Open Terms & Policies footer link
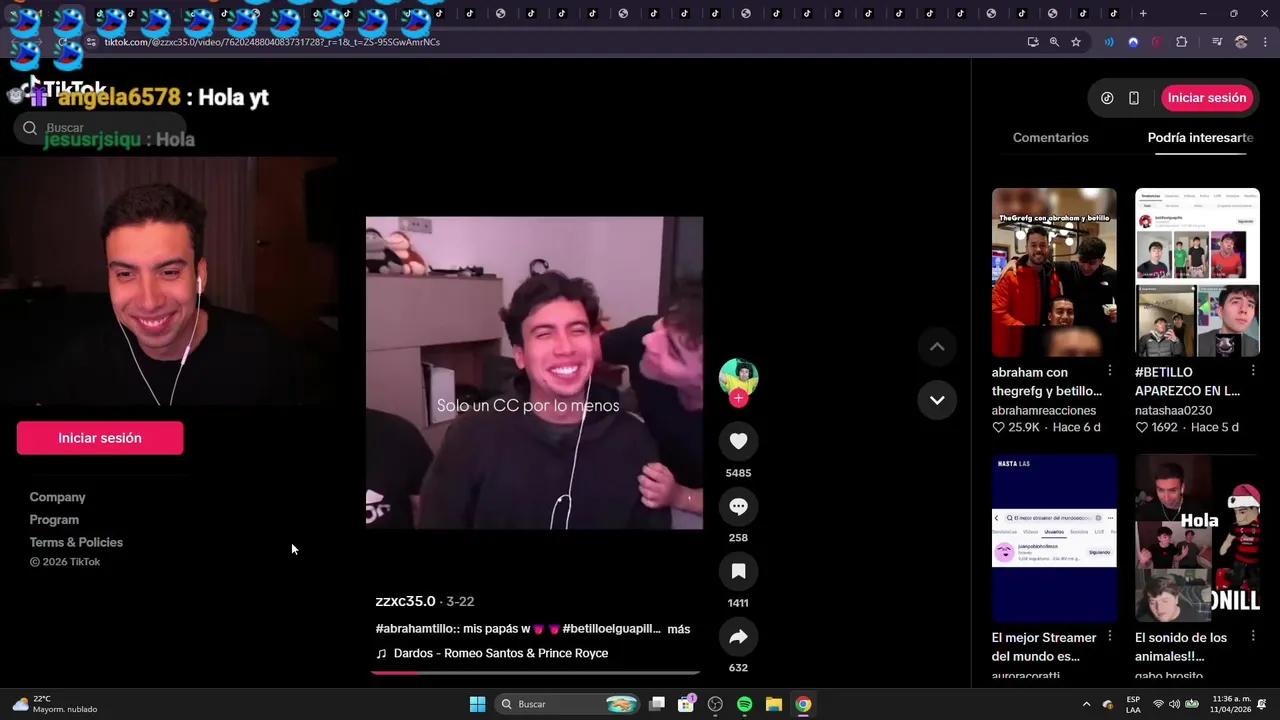This screenshot has height=720, width=1280. tap(76, 542)
